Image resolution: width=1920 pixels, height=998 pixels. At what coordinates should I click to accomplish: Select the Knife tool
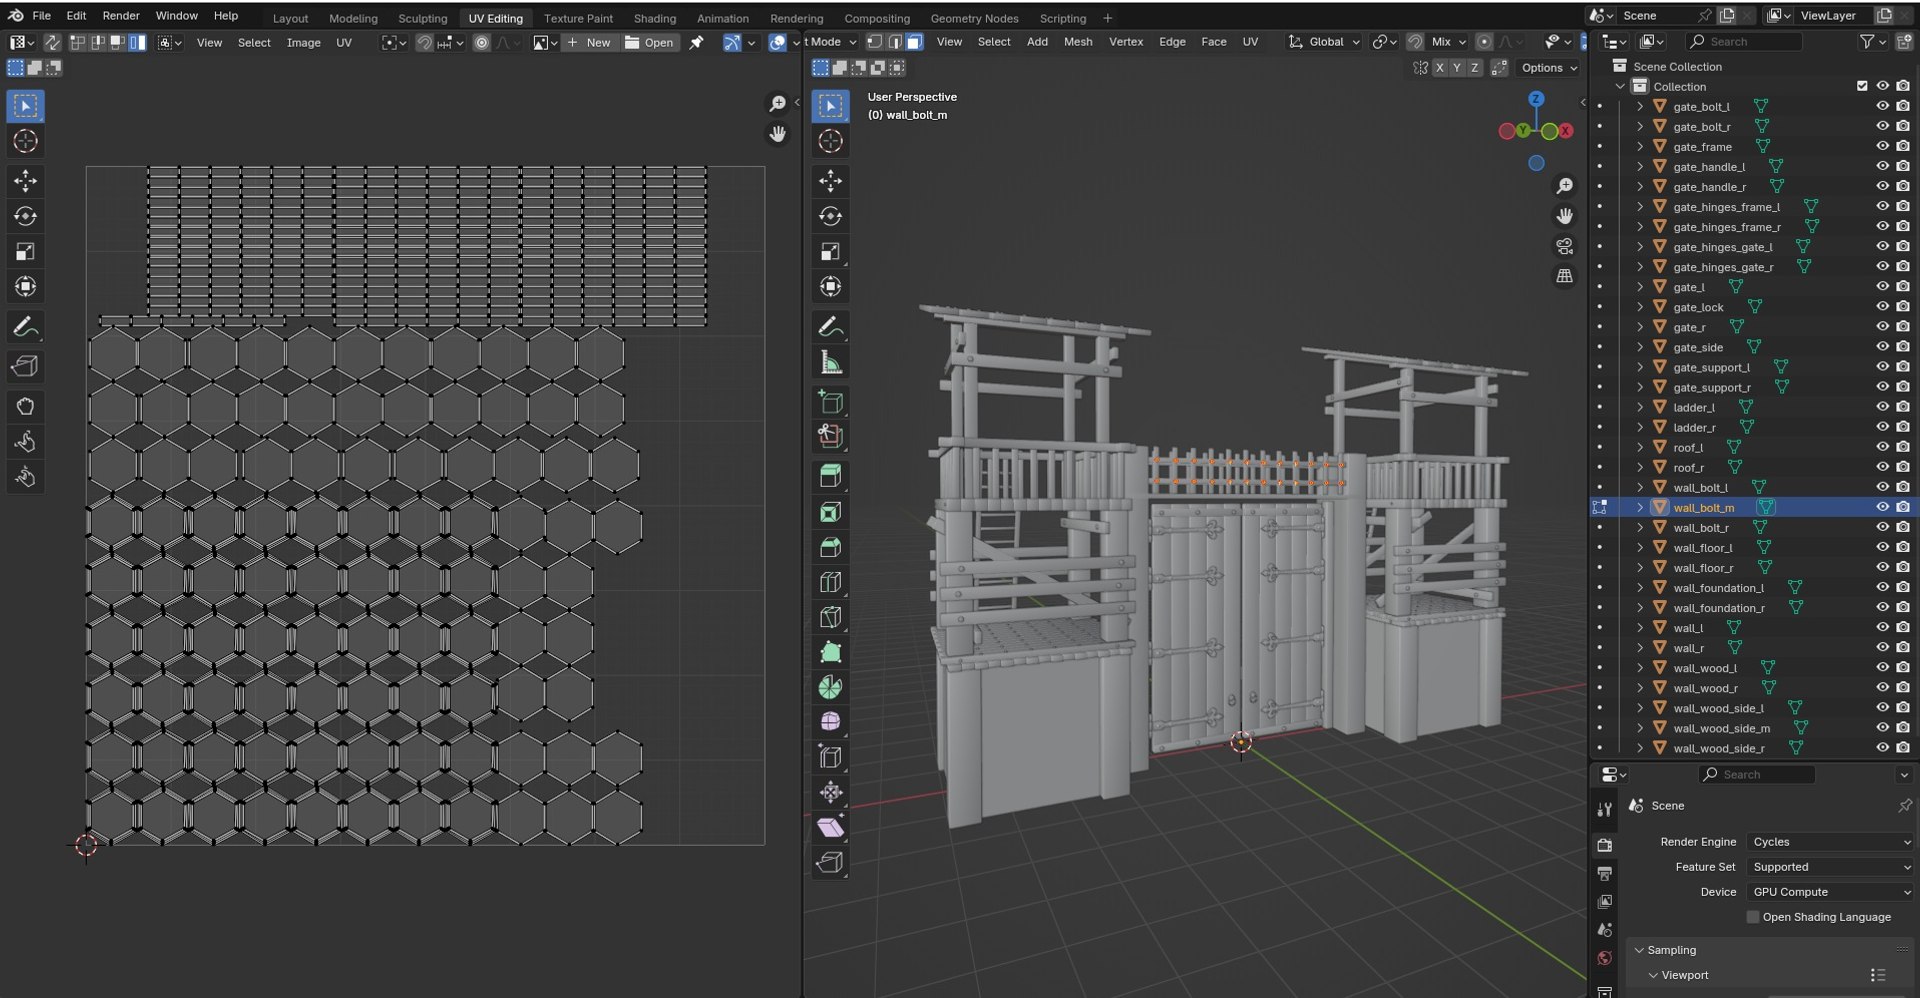click(x=830, y=617)
